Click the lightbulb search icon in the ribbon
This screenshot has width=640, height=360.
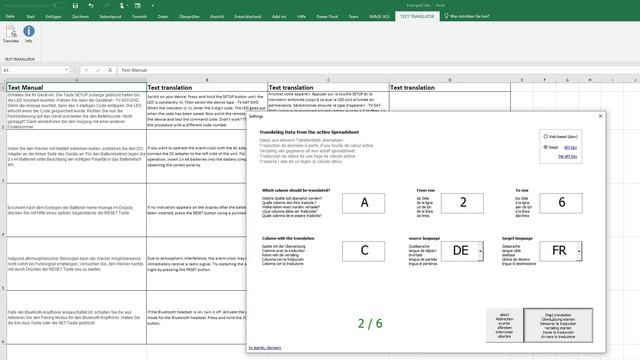pos(446,16)
